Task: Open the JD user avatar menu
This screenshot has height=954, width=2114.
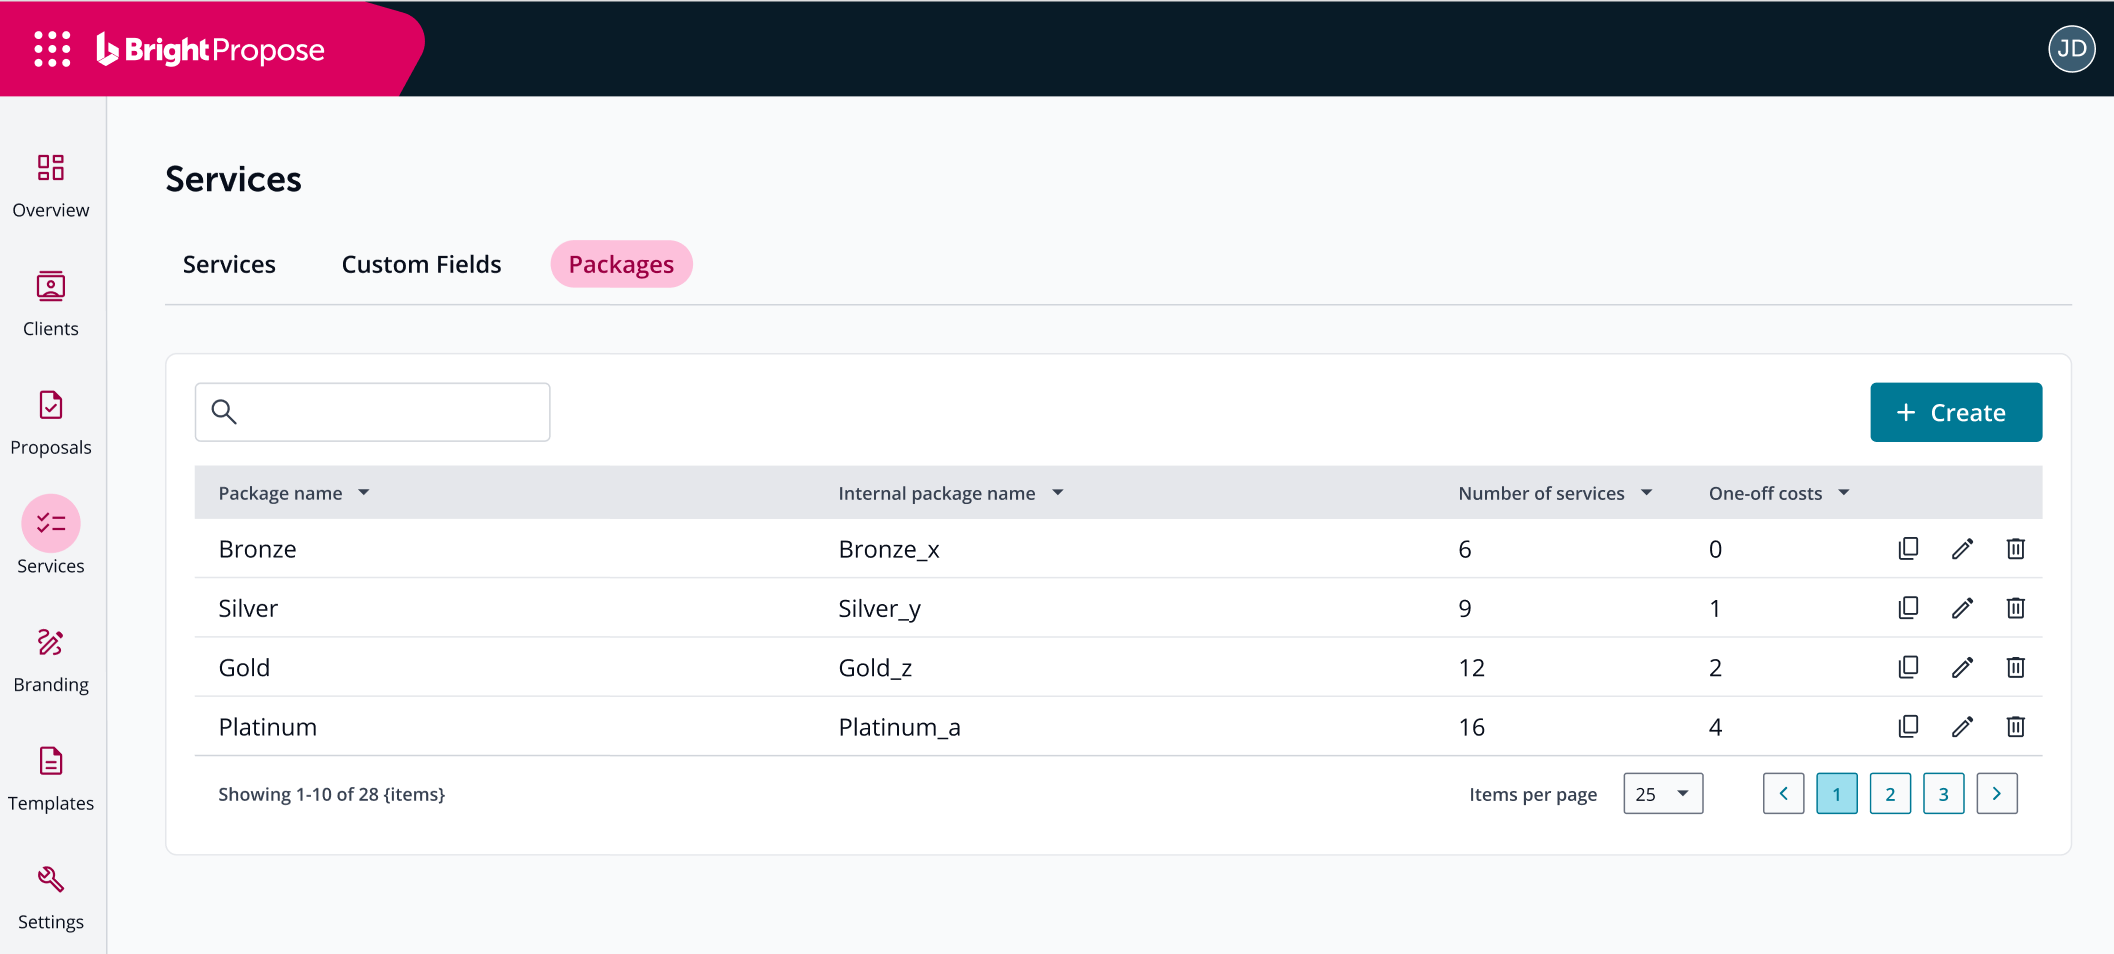Action: pos(2071,49)
